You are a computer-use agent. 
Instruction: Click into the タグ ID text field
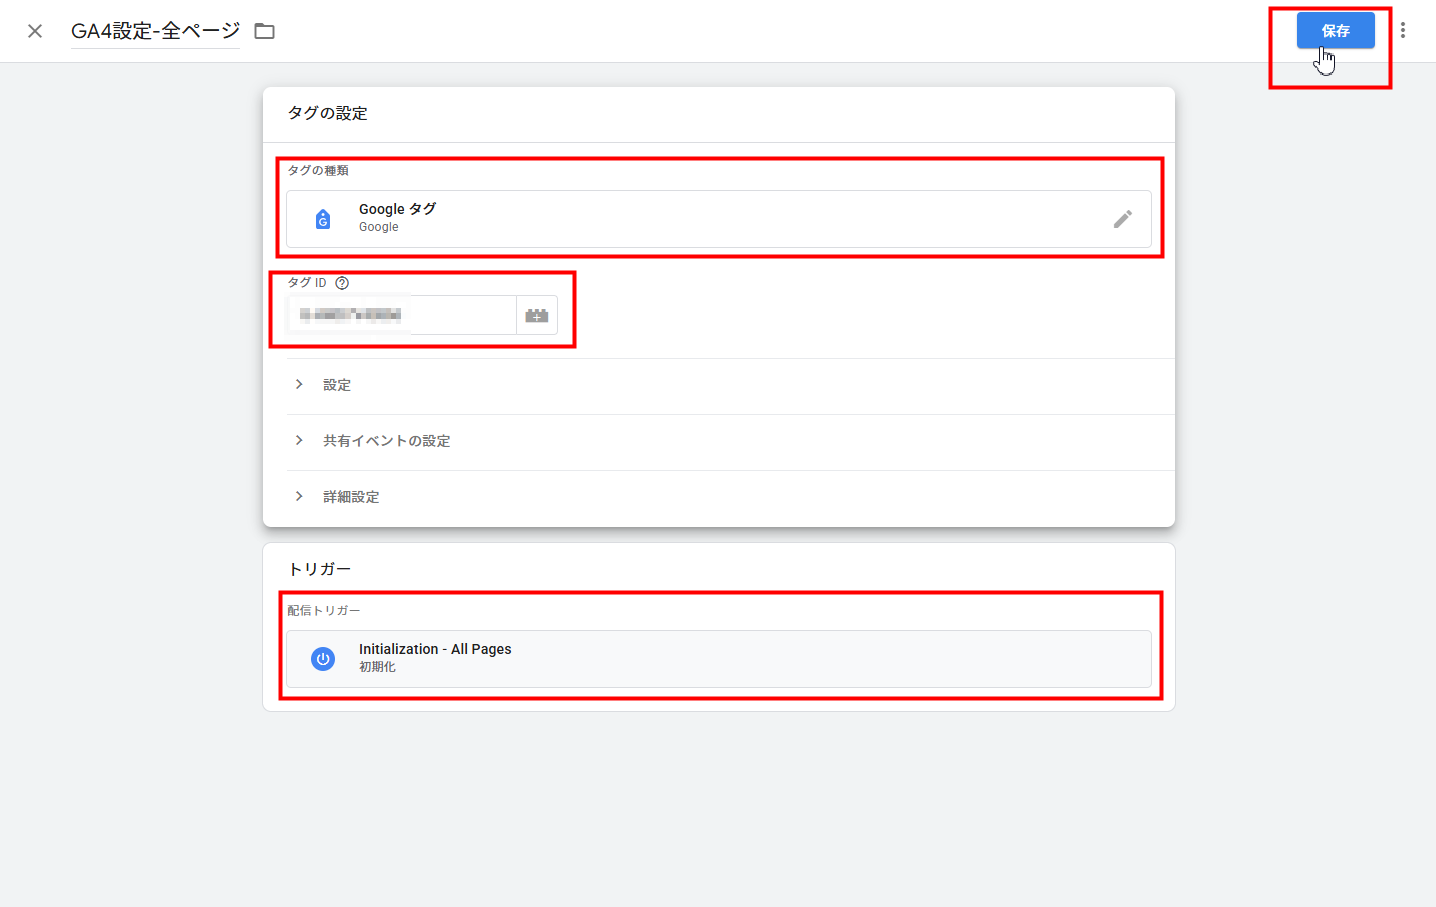400,315
